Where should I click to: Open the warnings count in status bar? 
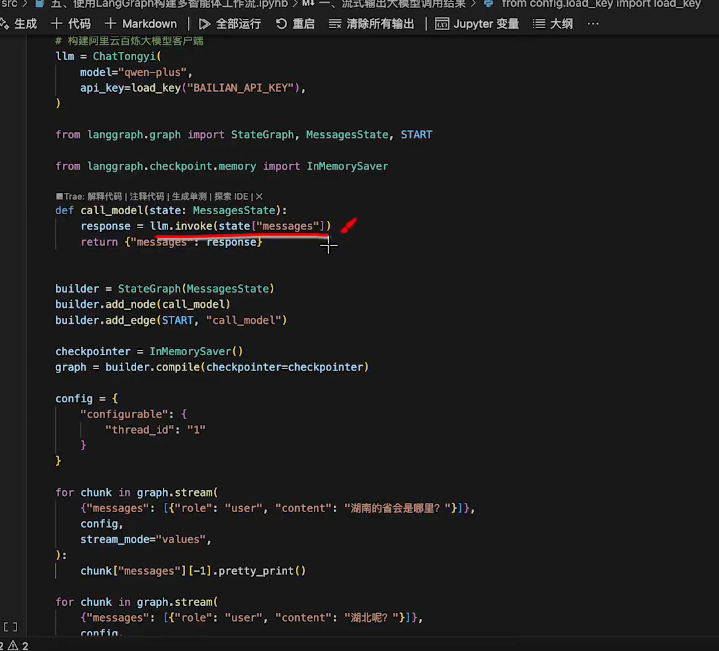[x=18, y=645]
